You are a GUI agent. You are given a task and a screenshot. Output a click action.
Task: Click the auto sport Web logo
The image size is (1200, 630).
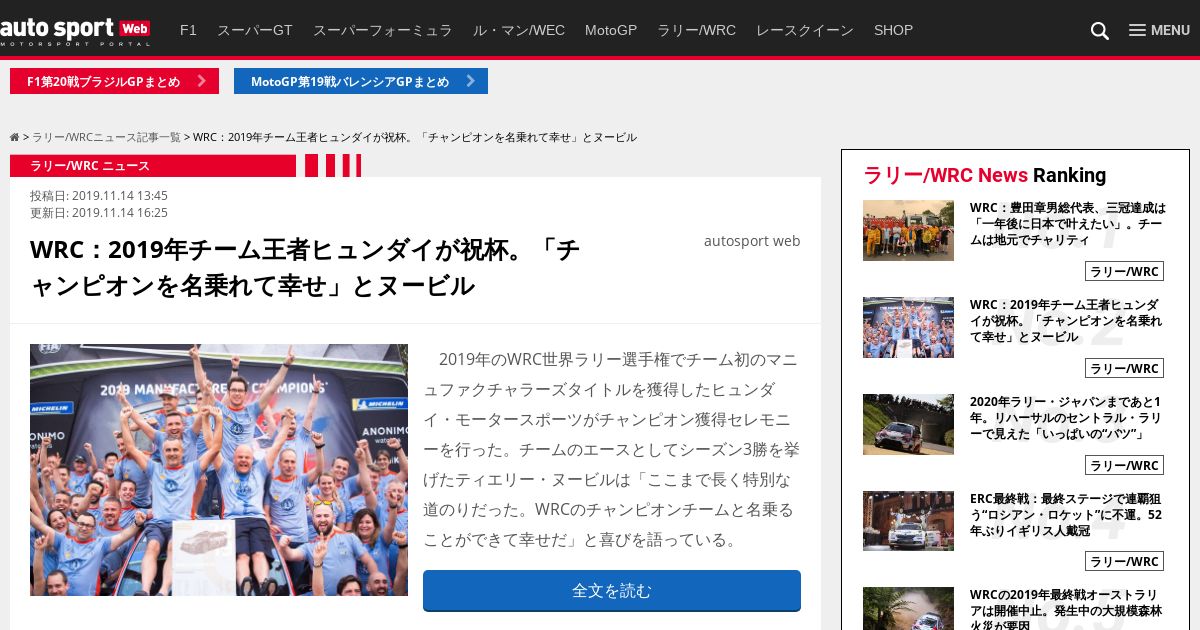tap(75, 32)
